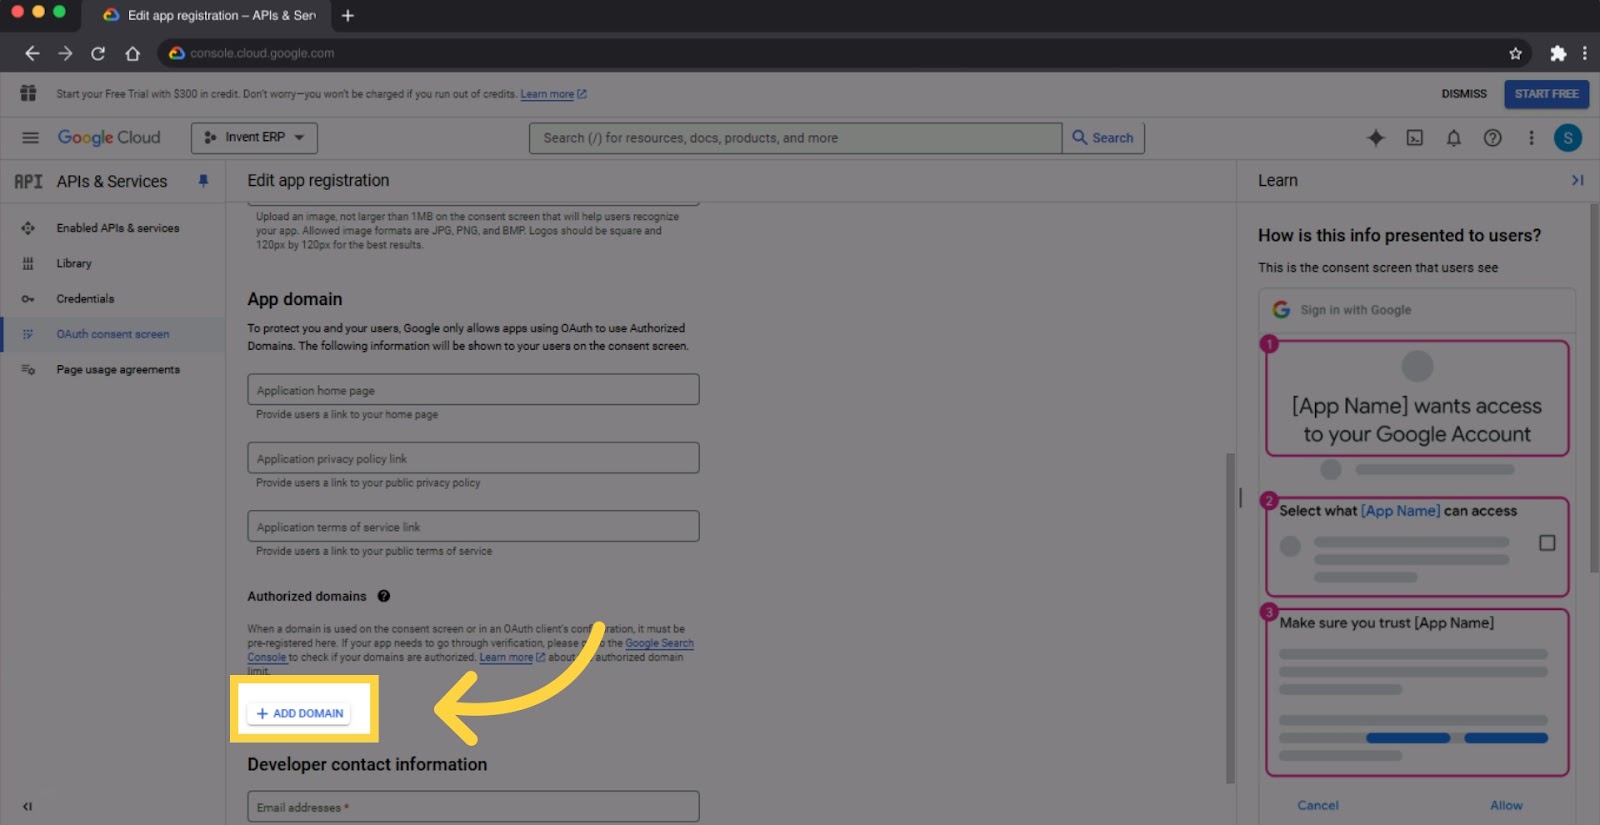Focus the resource search field
The image size is (1600, 825).
point(795,138)
